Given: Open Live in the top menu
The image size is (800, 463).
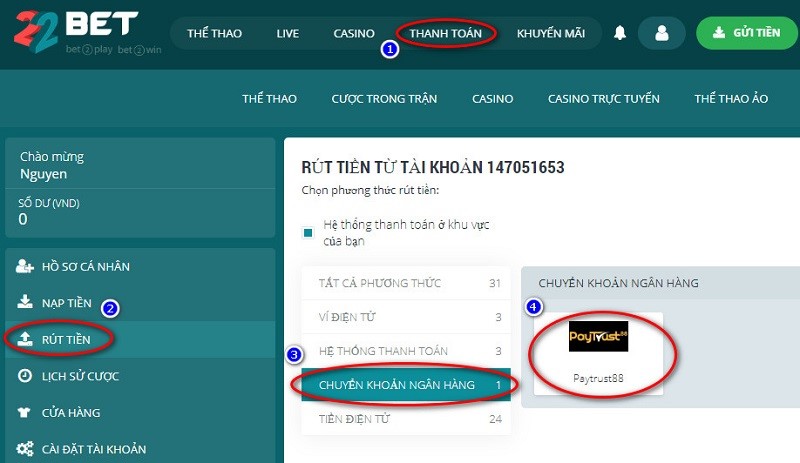Looking at the screenshot, I should 287,33.
